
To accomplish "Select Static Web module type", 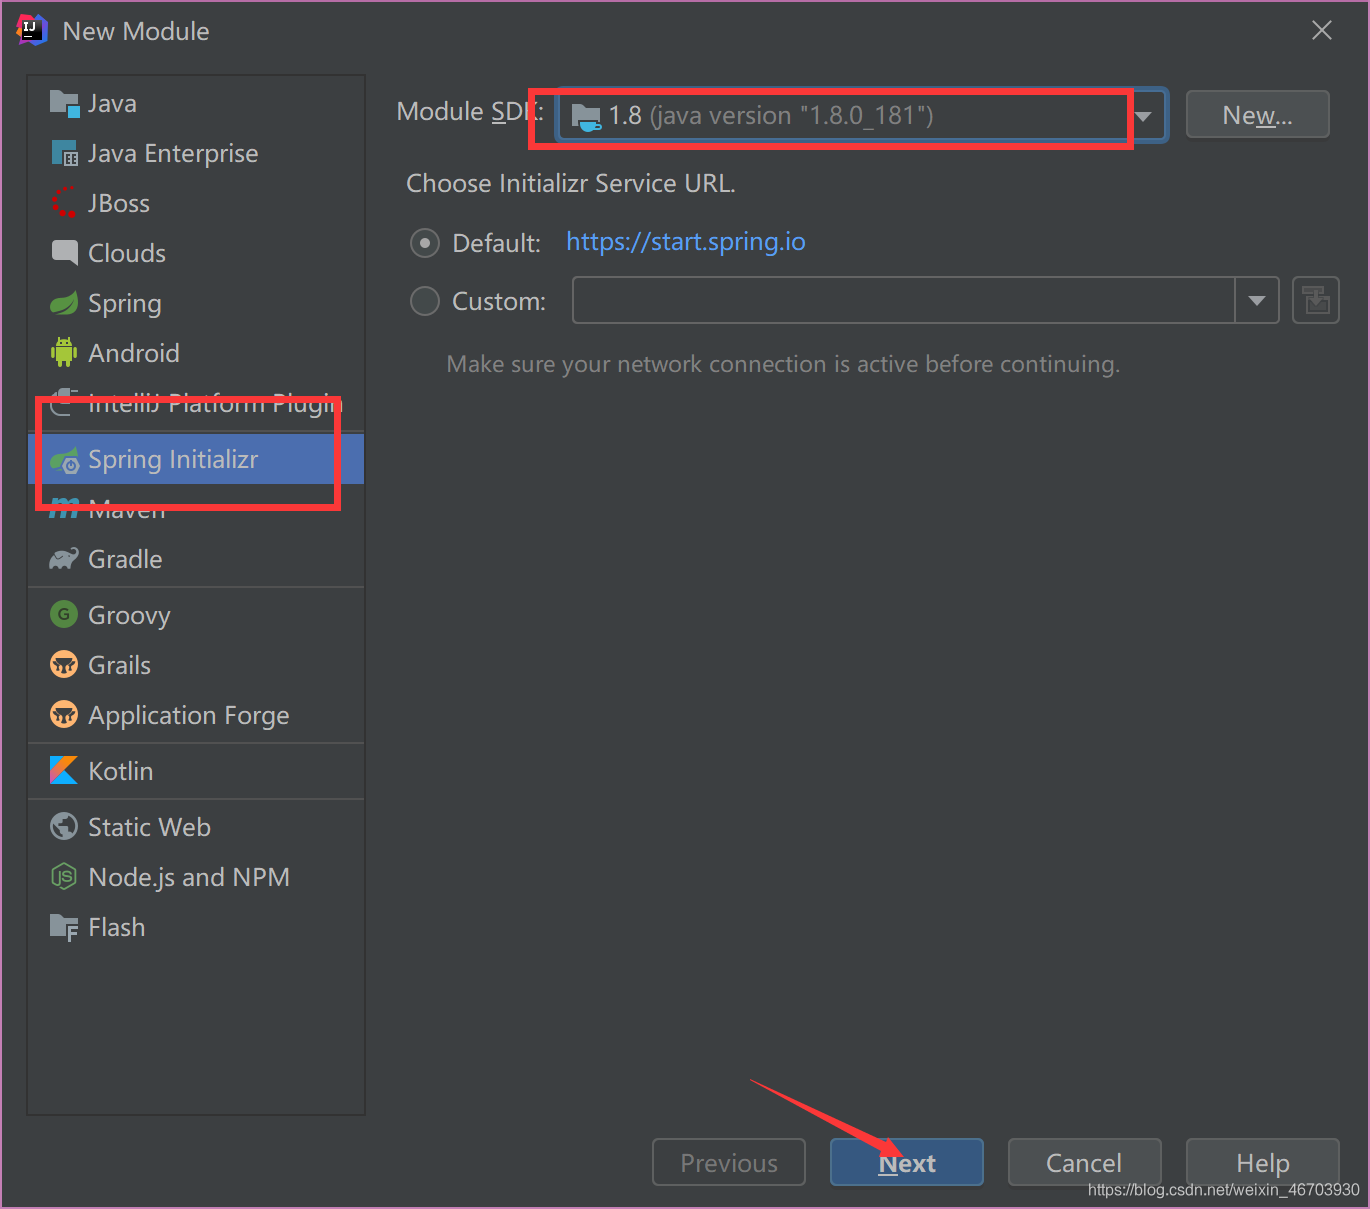I will pos(196,827).
